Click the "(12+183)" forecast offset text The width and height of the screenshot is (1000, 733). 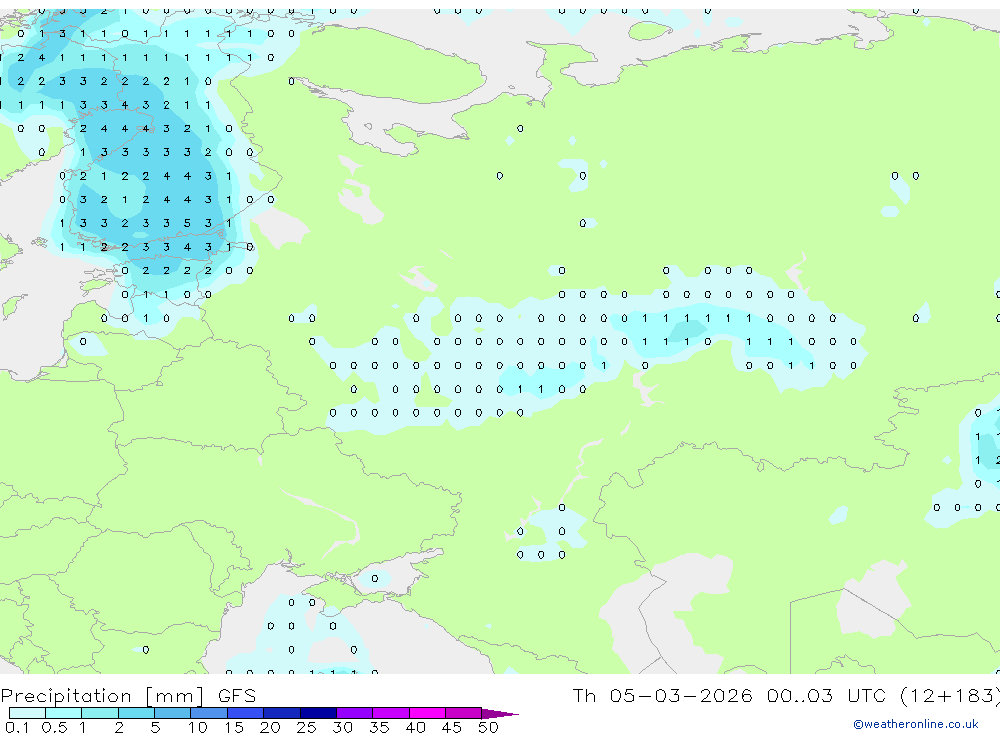950,695
